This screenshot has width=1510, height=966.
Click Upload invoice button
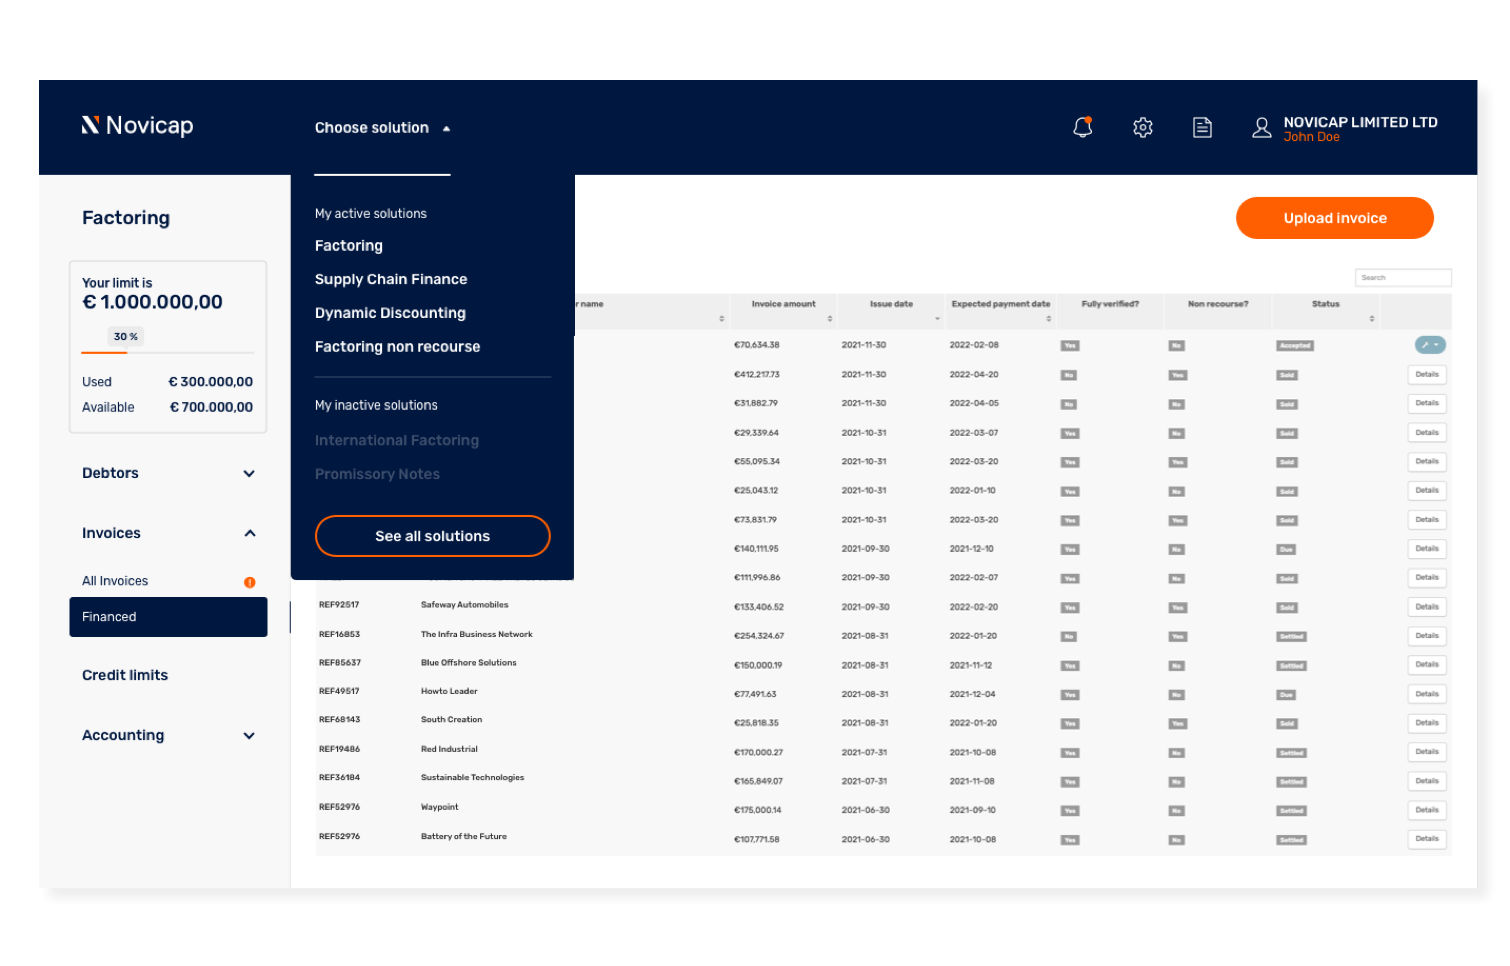coord(1335,218)
